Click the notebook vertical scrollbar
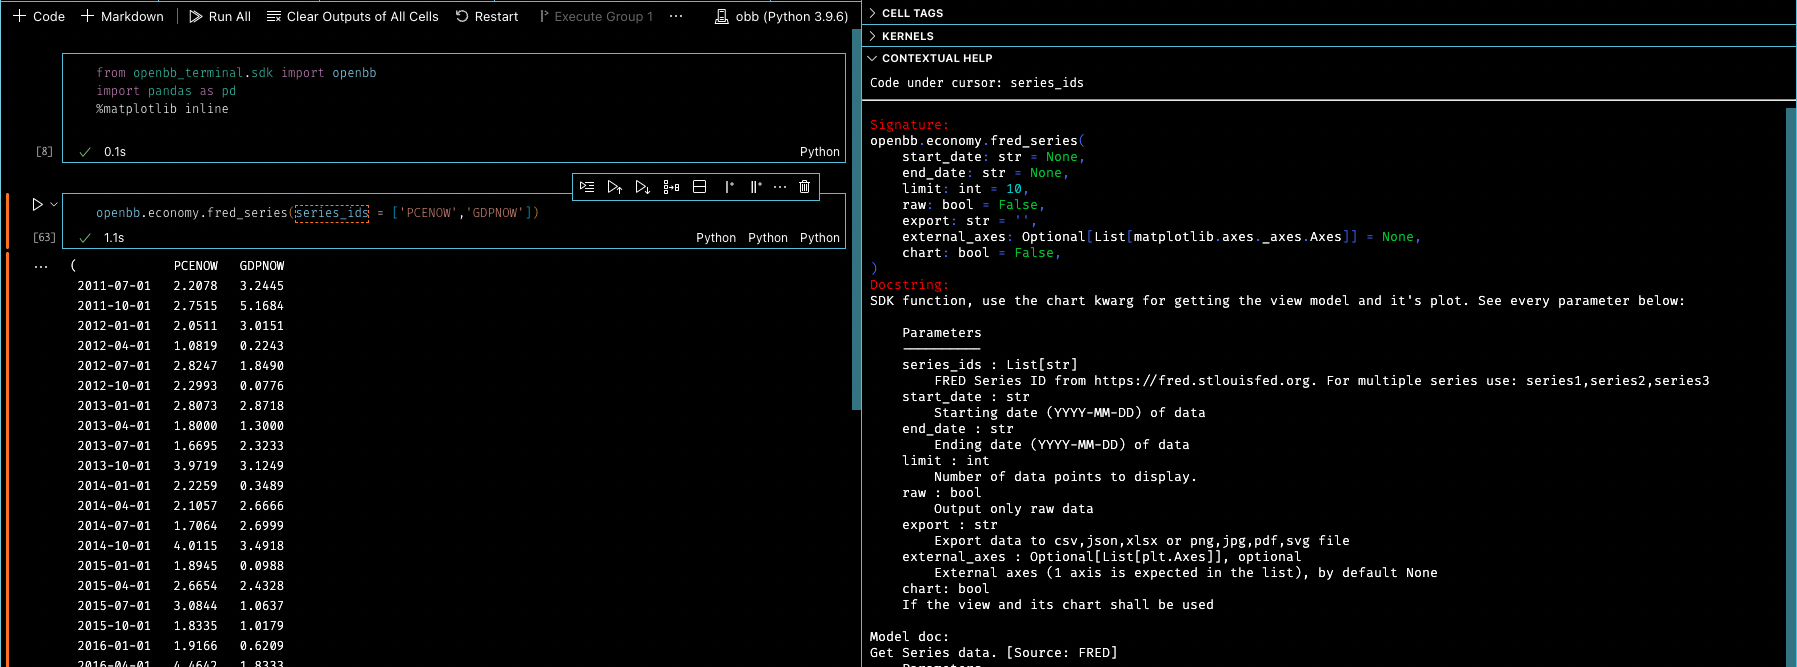The height and width of the screenshot is (667, 1797). 856,220
